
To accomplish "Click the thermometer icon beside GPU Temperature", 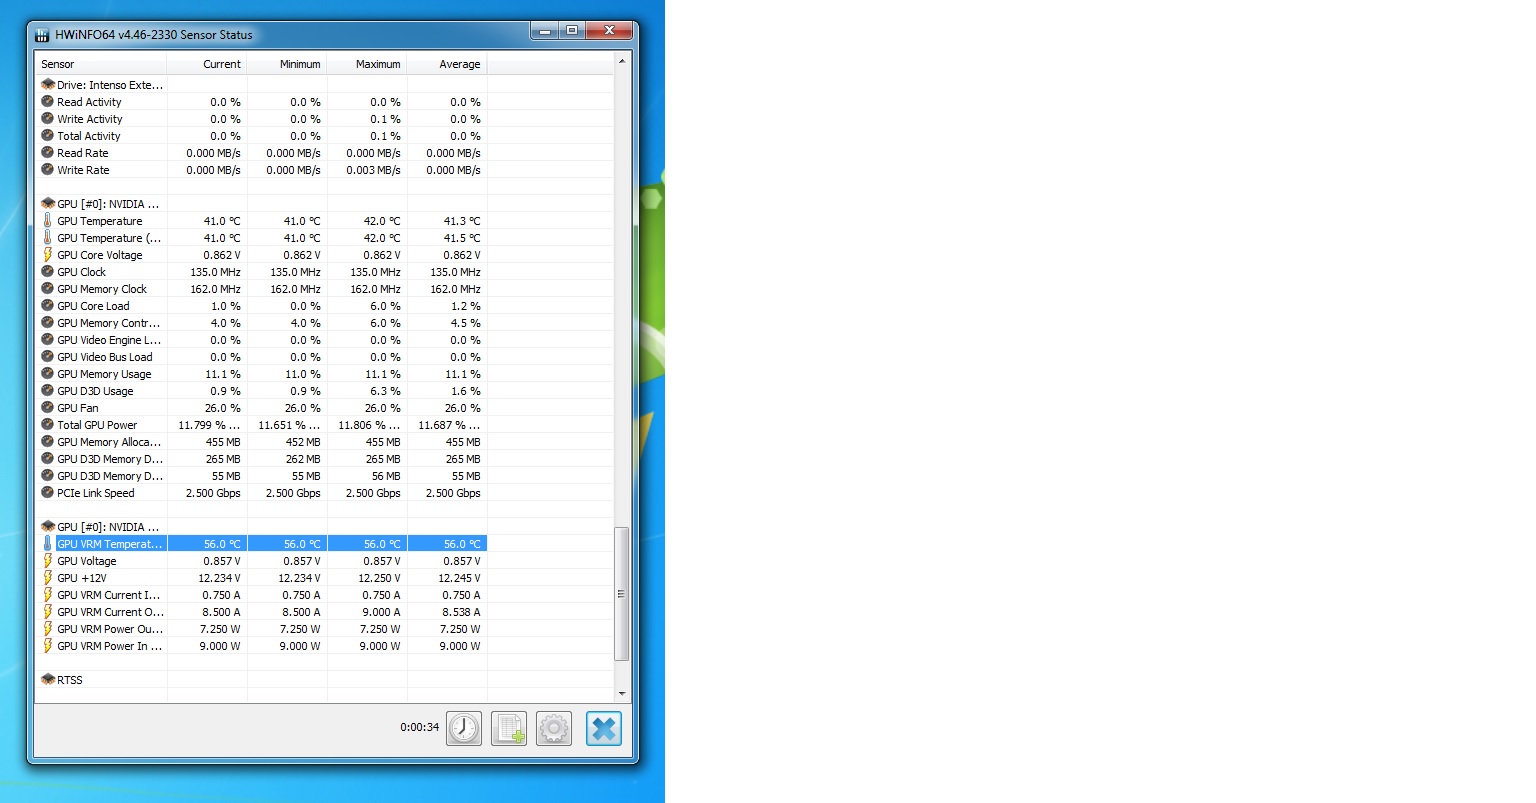I will tap(47, 221).
